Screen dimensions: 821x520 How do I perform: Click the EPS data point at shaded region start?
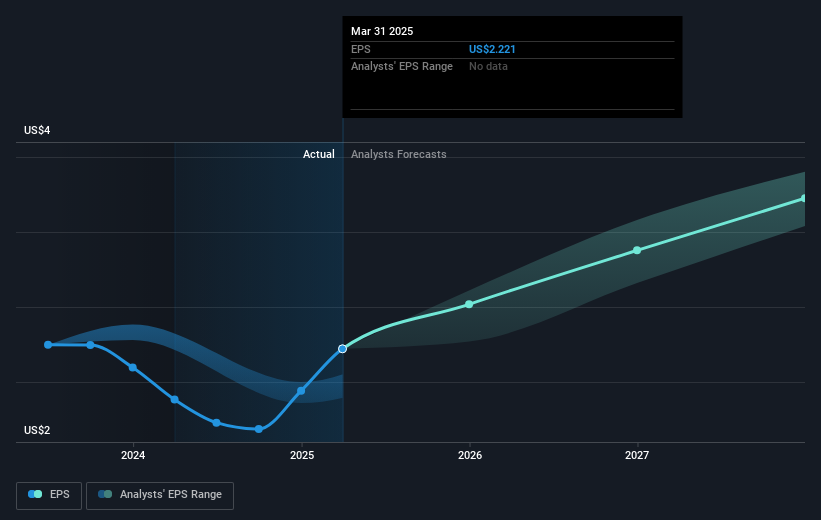[x=175, y=400]
